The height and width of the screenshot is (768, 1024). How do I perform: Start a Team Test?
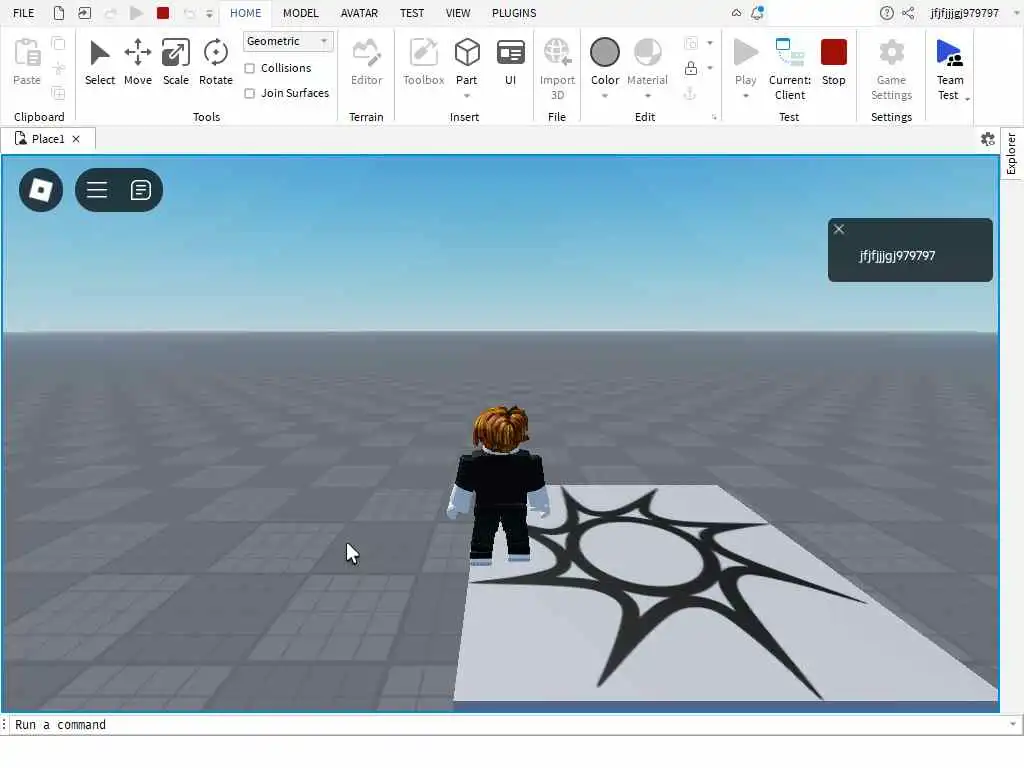click(x=950, y=69)
